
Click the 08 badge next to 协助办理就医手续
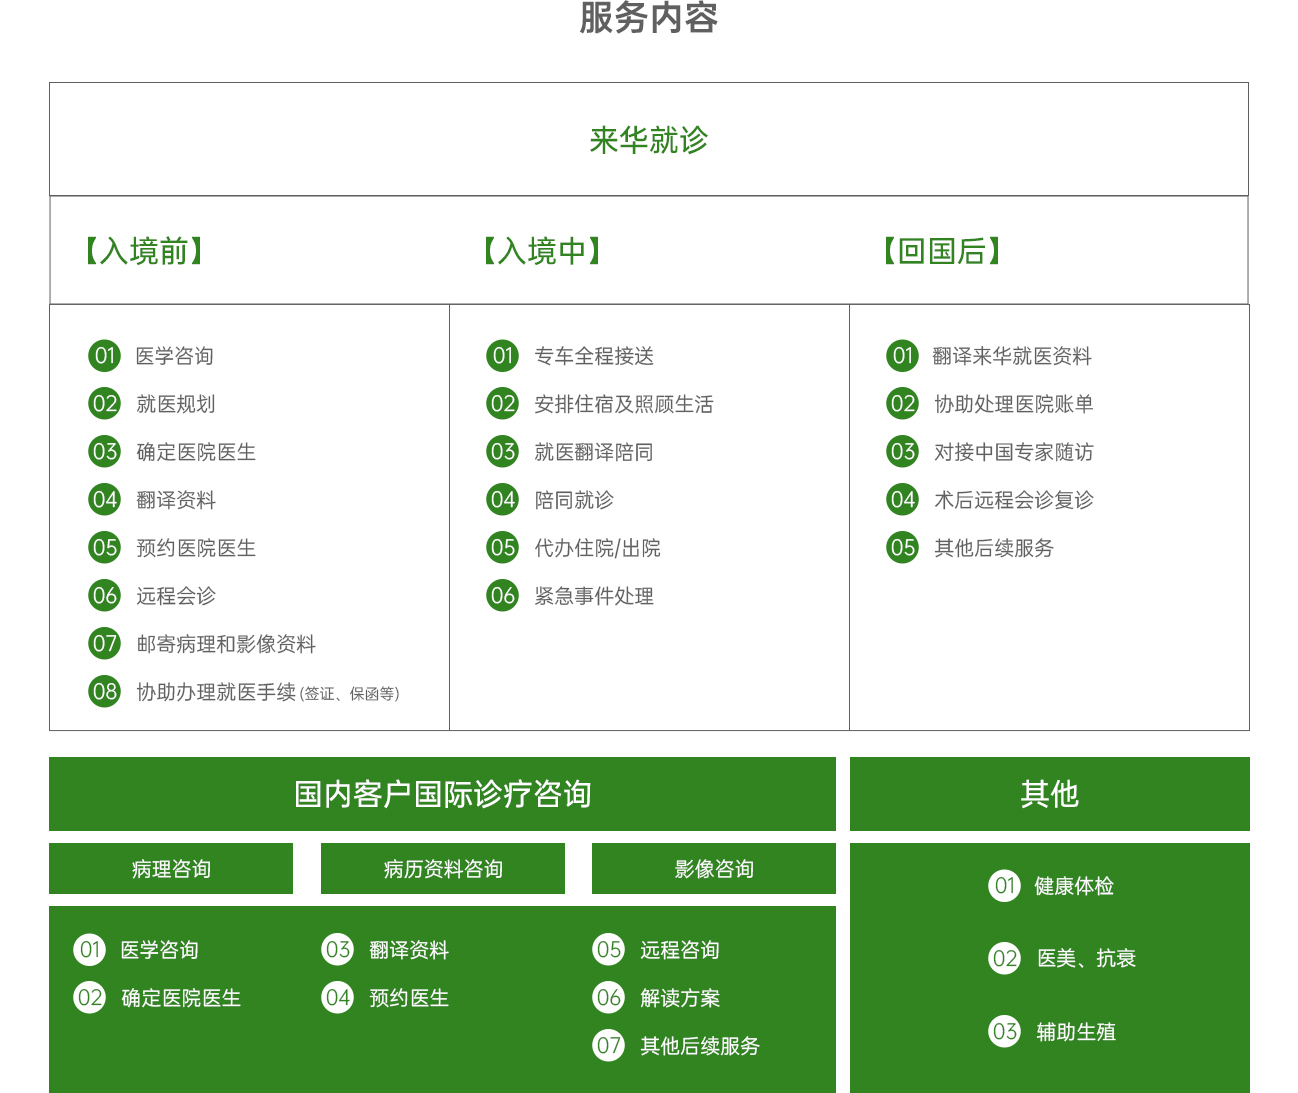click(104, 692)
